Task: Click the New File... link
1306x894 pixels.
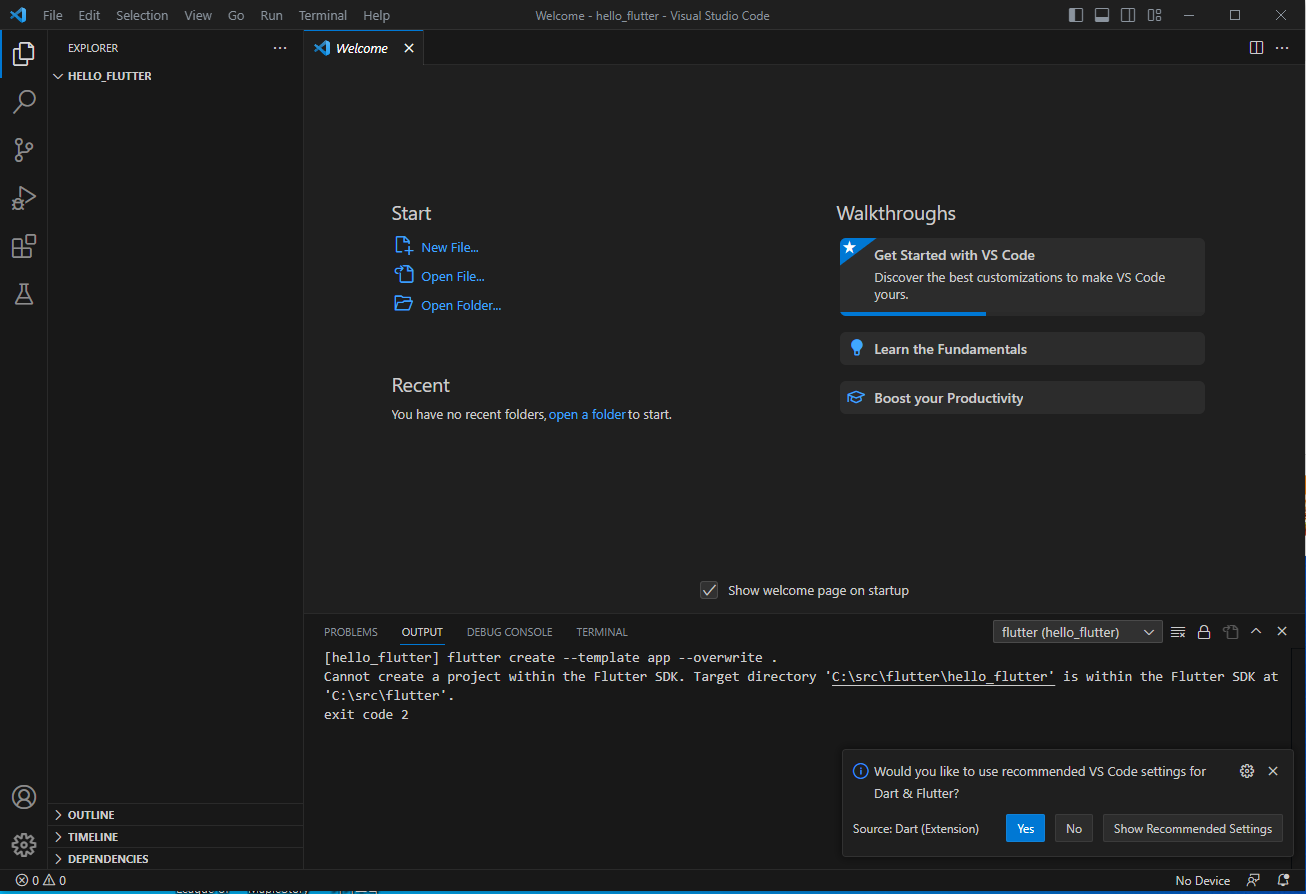Action: pyautogui.click(x=450, y=247)
